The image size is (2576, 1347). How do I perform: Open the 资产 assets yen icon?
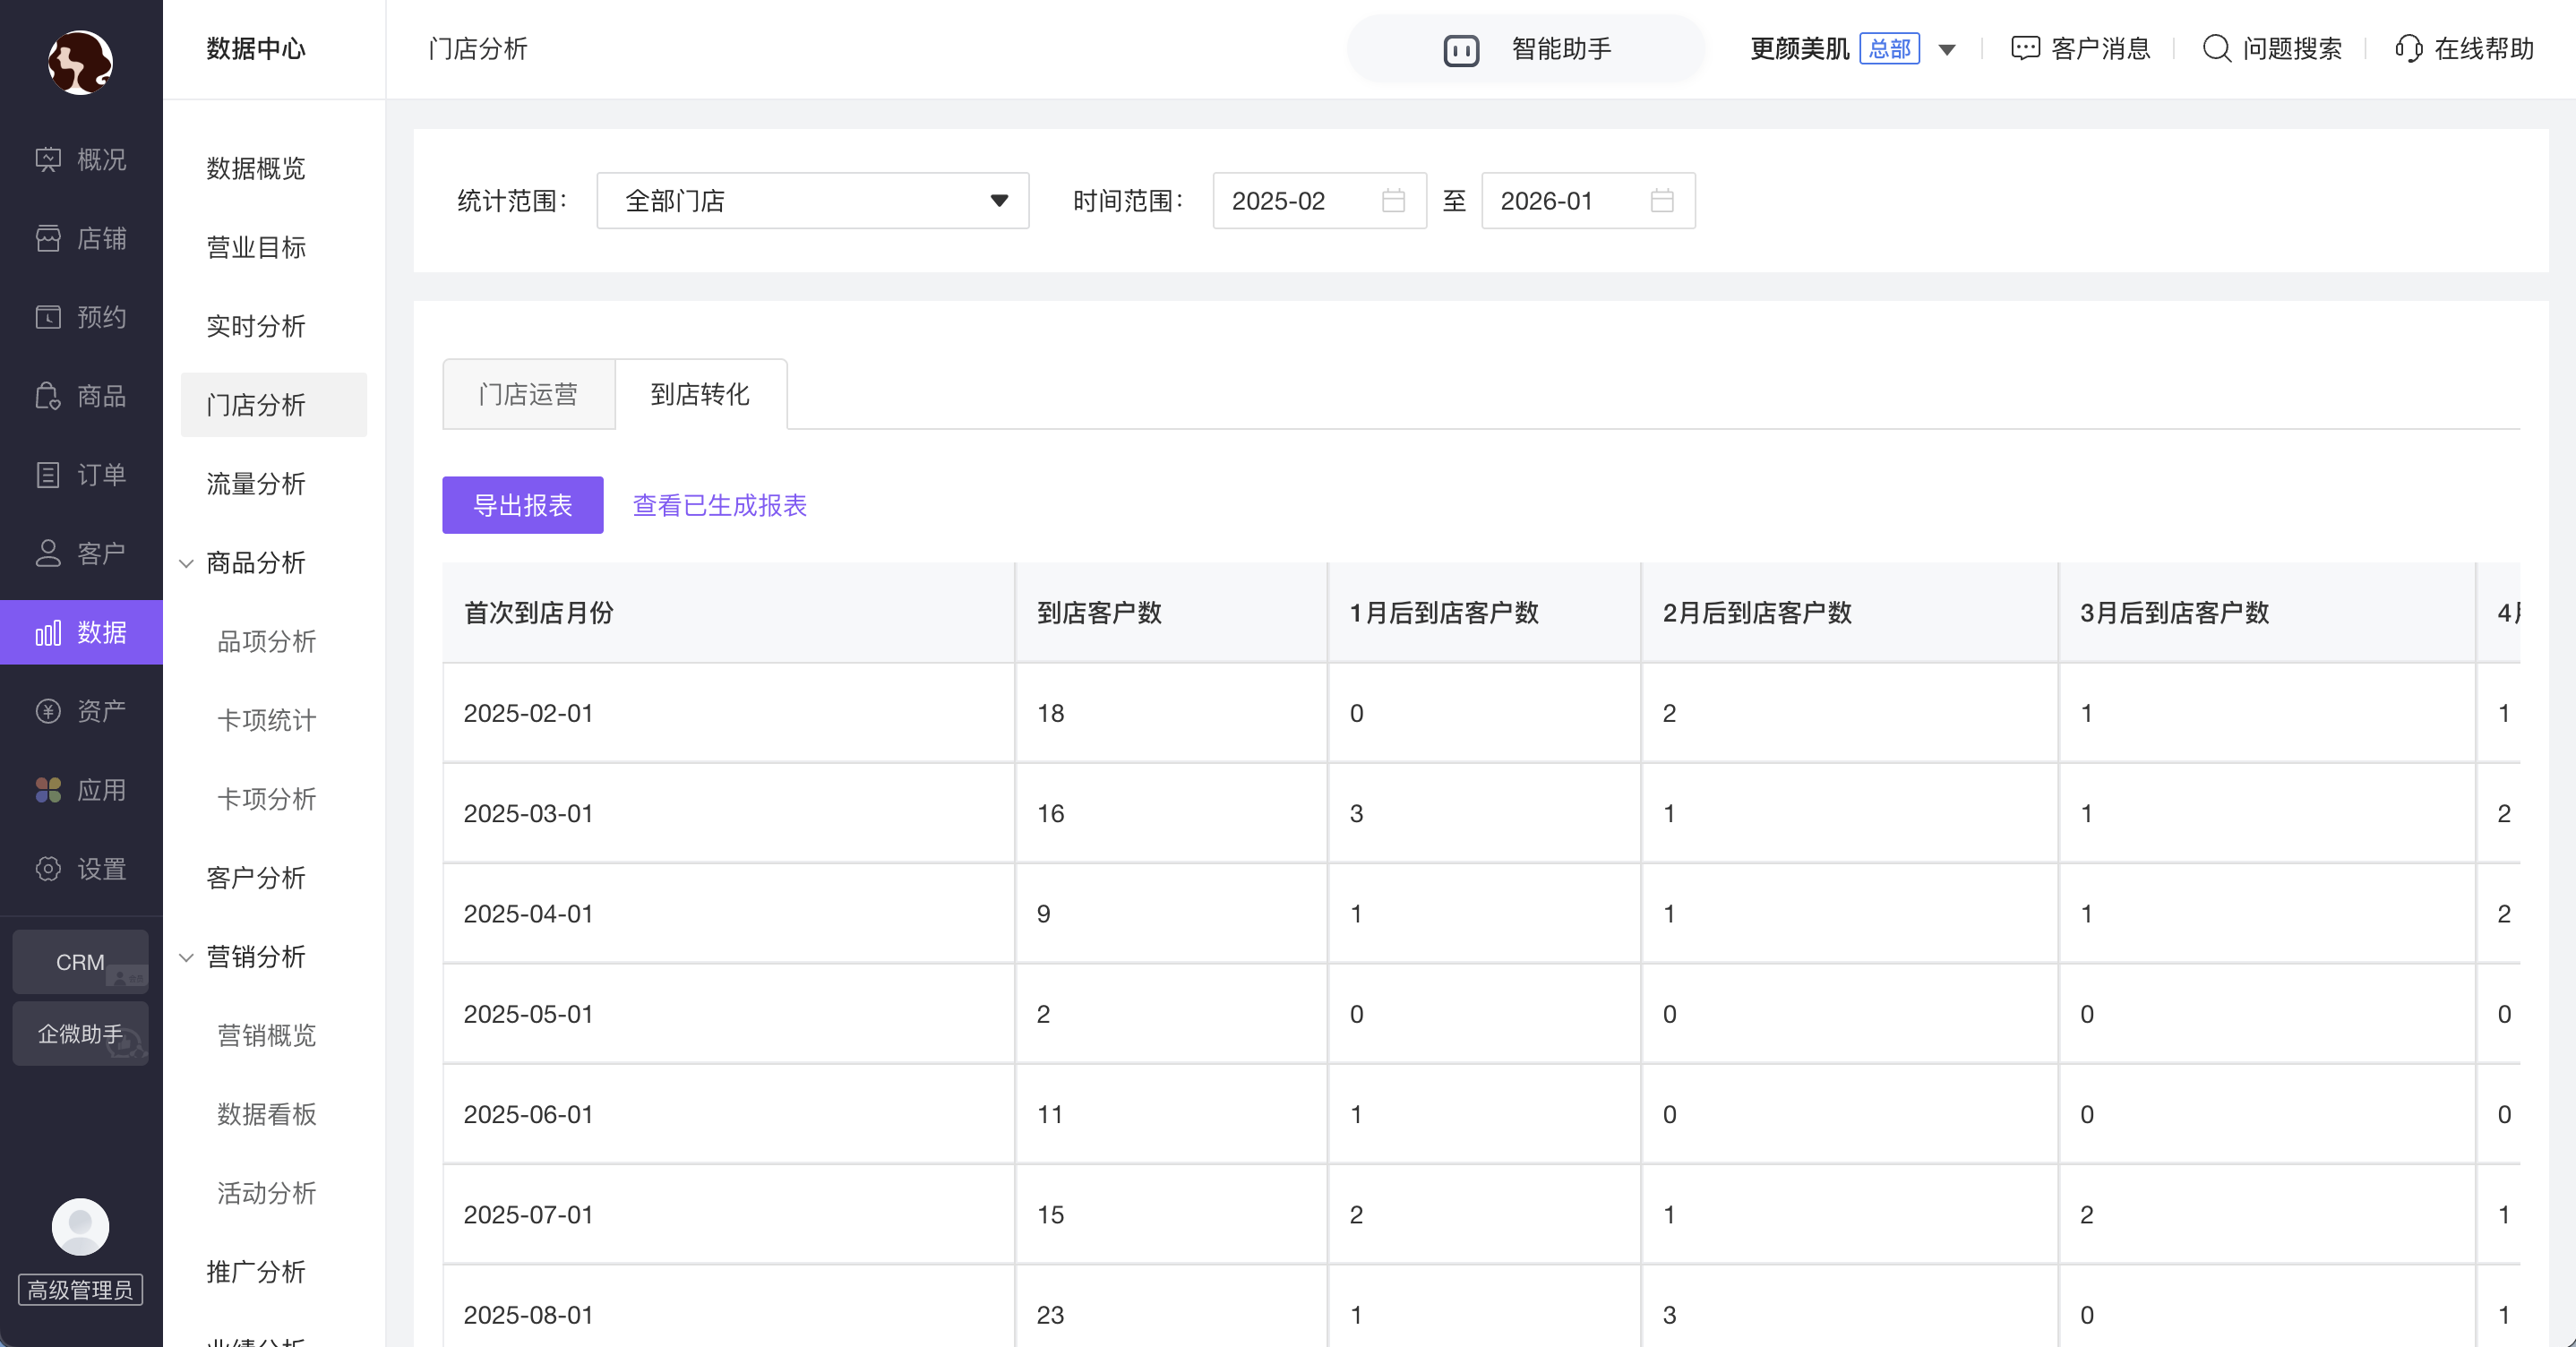[x=48, y=711]
